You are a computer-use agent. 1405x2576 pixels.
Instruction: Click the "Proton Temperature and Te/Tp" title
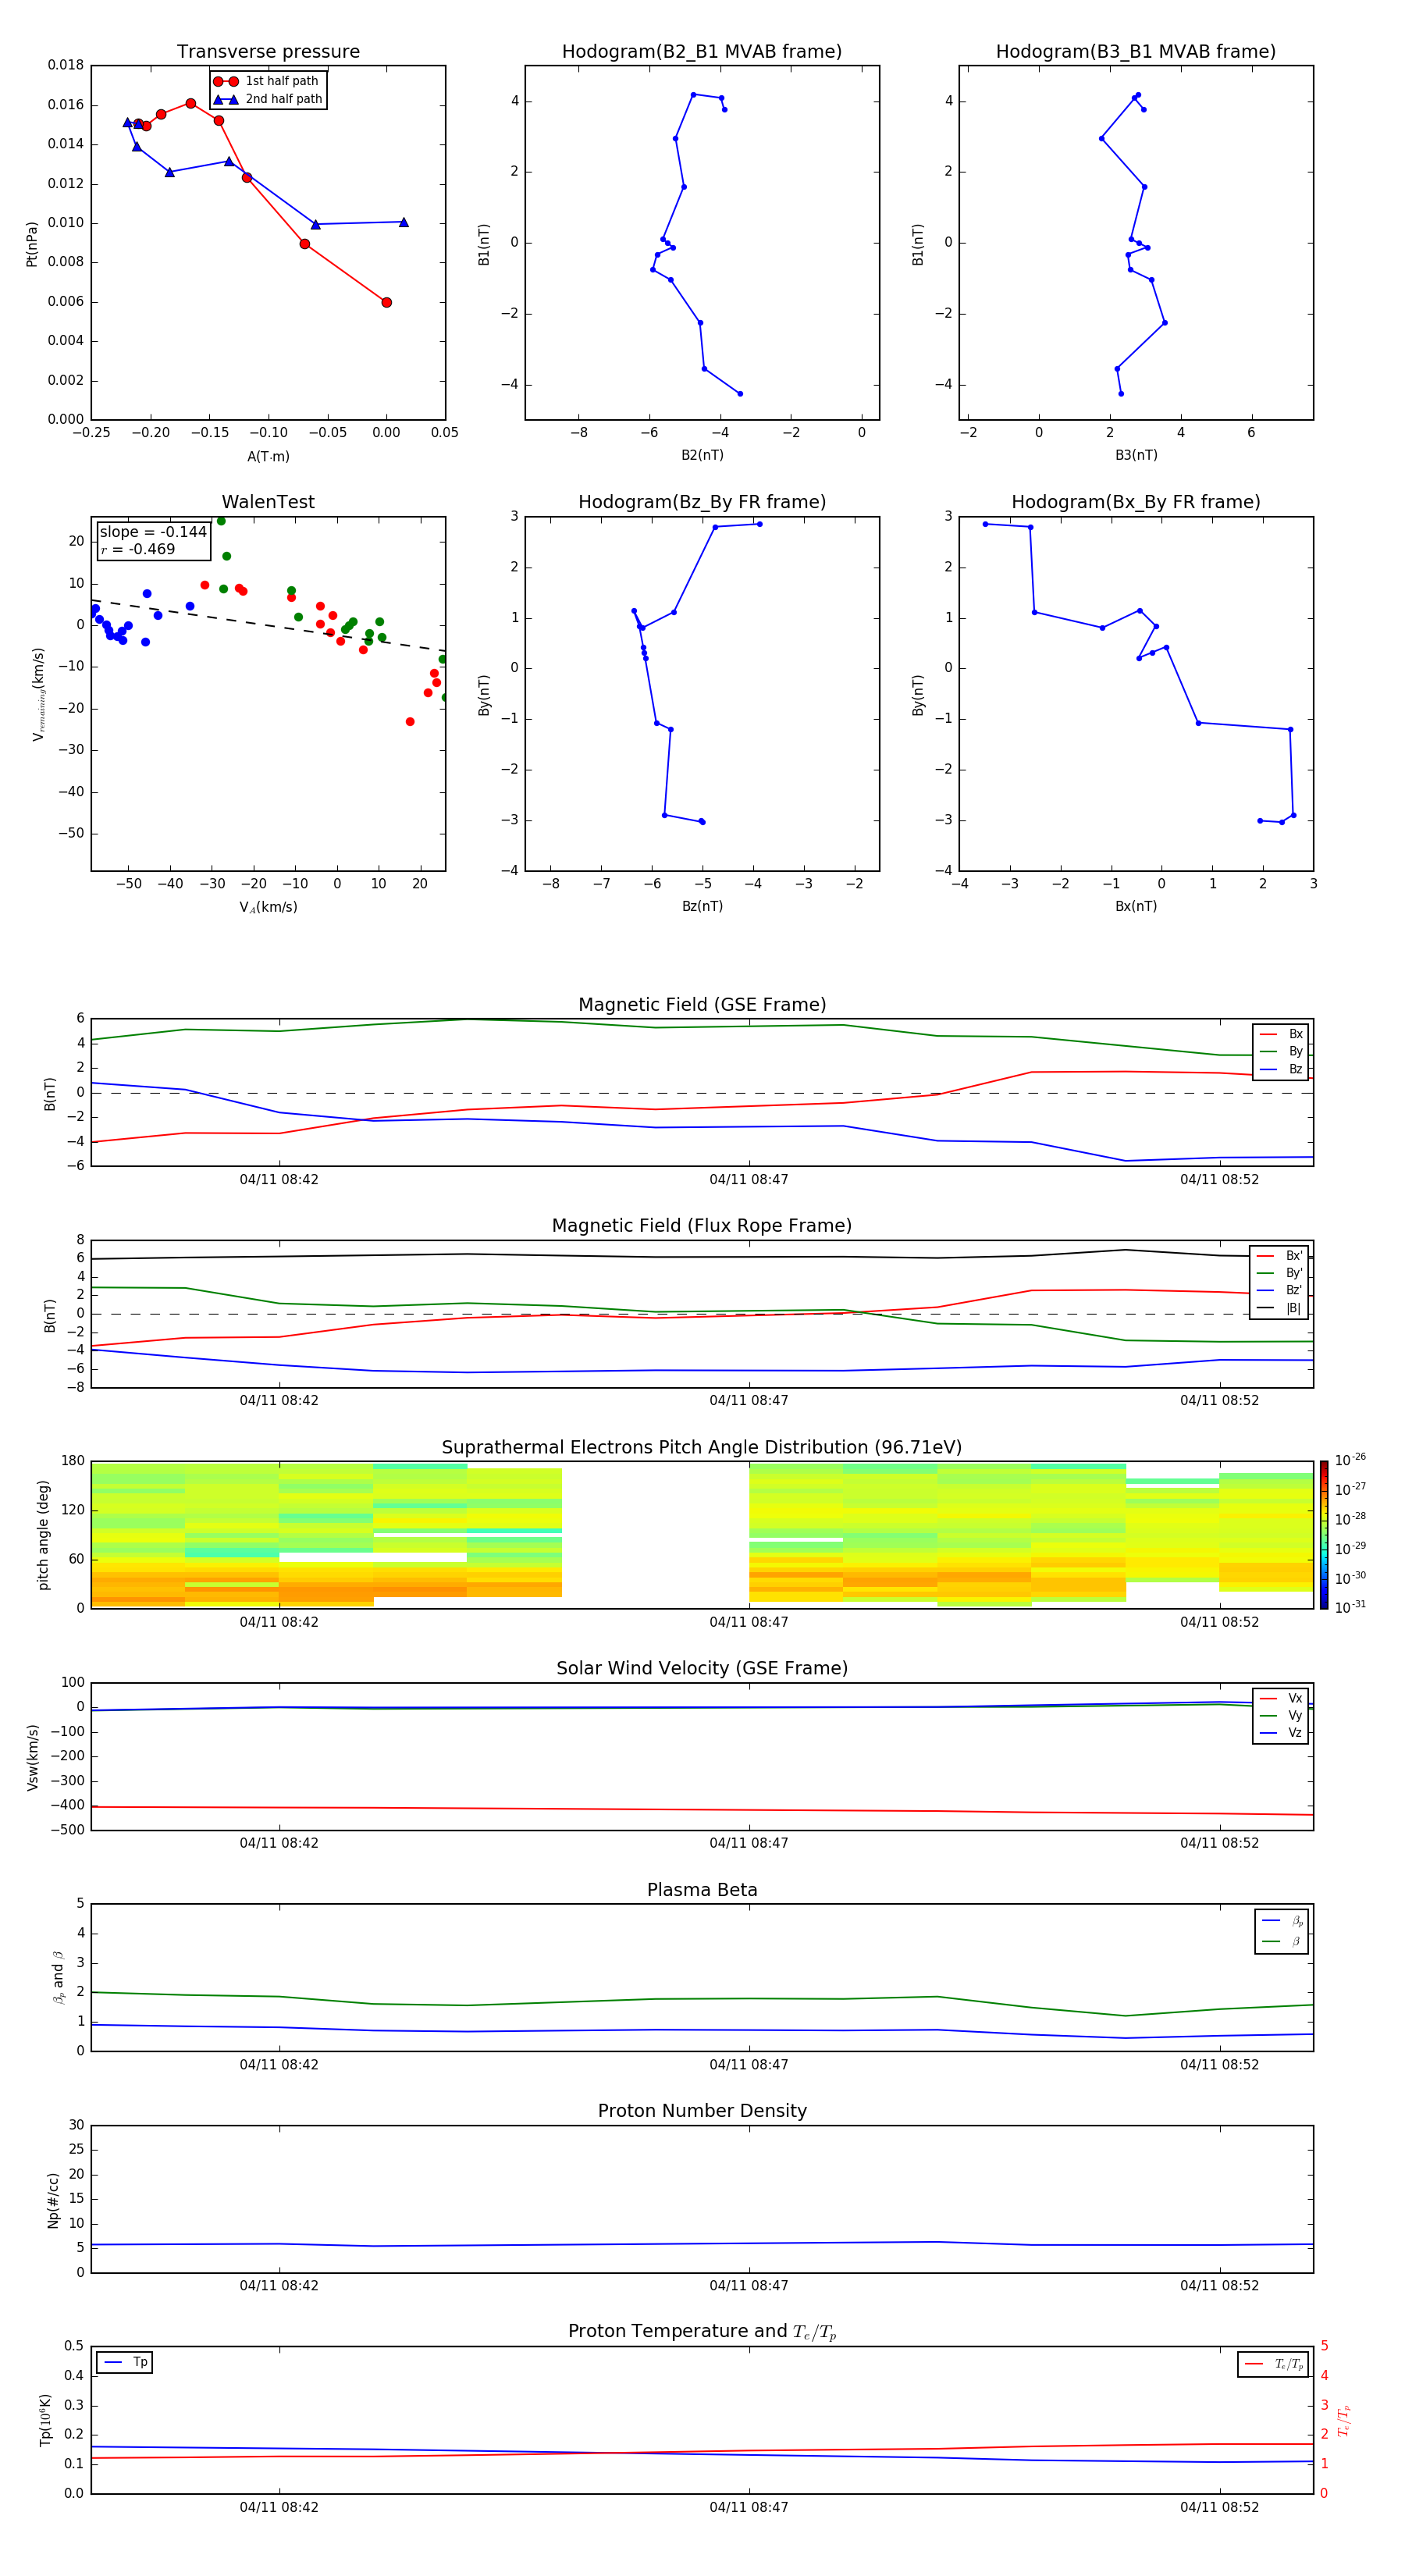click(x=702, y=2332)
